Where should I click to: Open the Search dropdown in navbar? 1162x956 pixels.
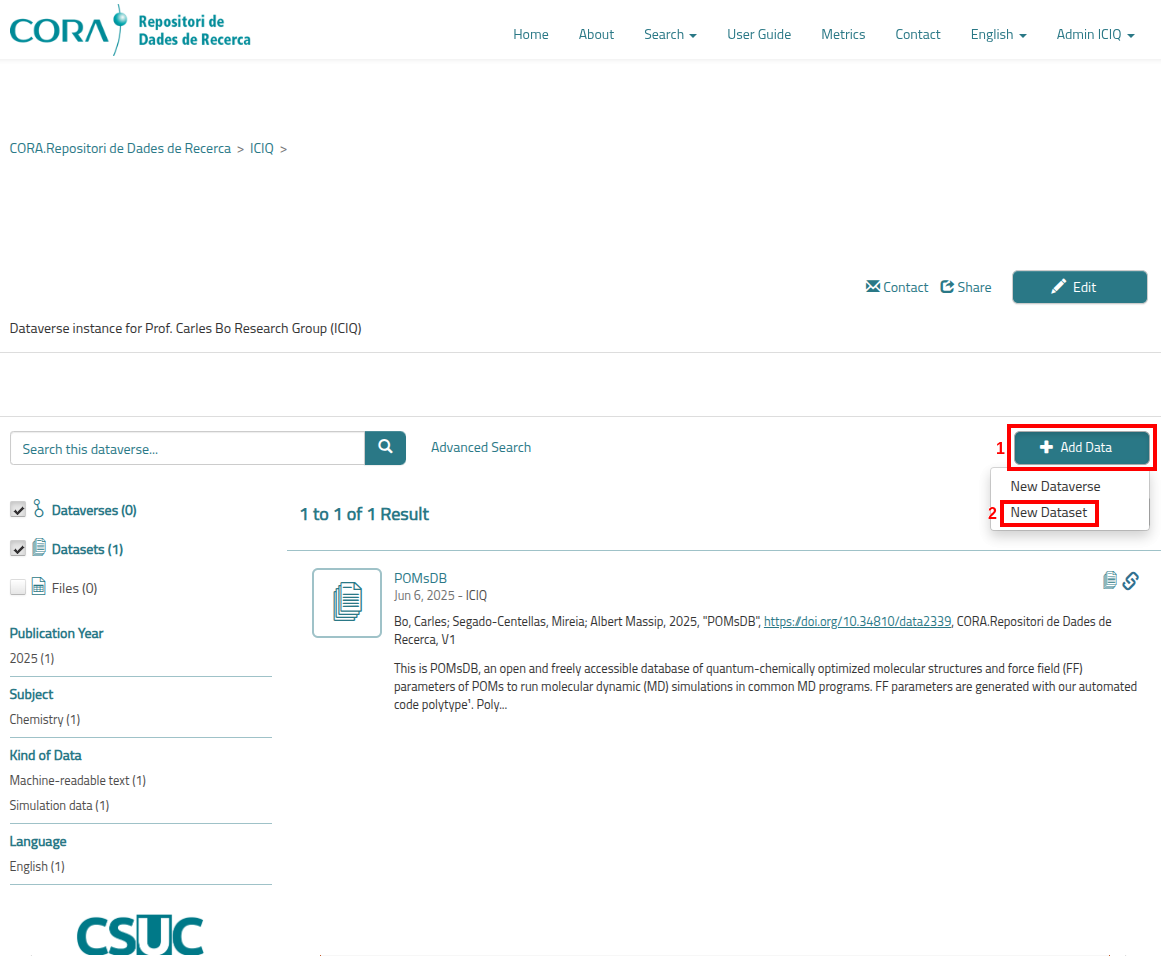point(669,34)
